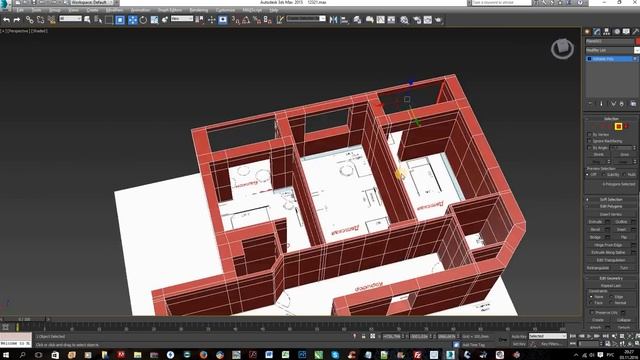
Task: Enable the By Vertex checkbox
Action: pyautogui.click(x=589, y=134)
